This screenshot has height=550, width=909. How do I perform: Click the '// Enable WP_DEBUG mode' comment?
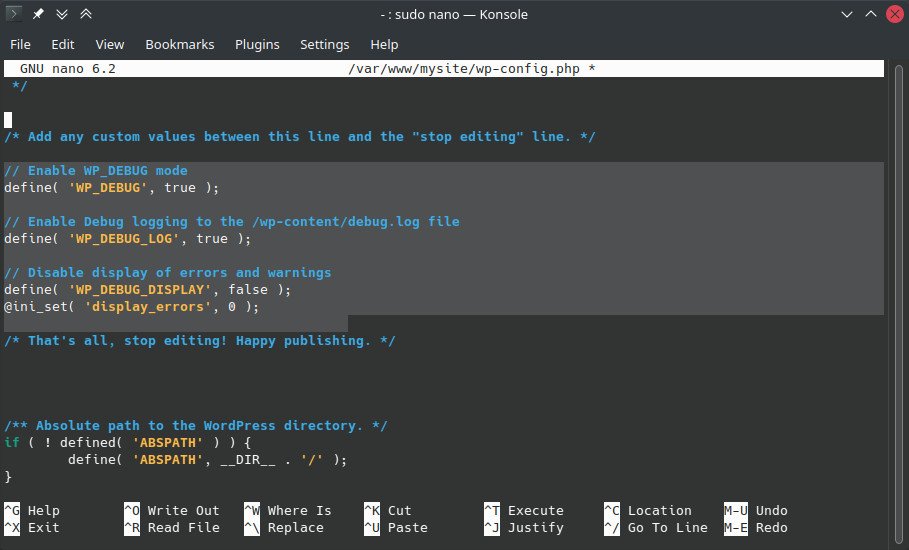coord(96,171)
